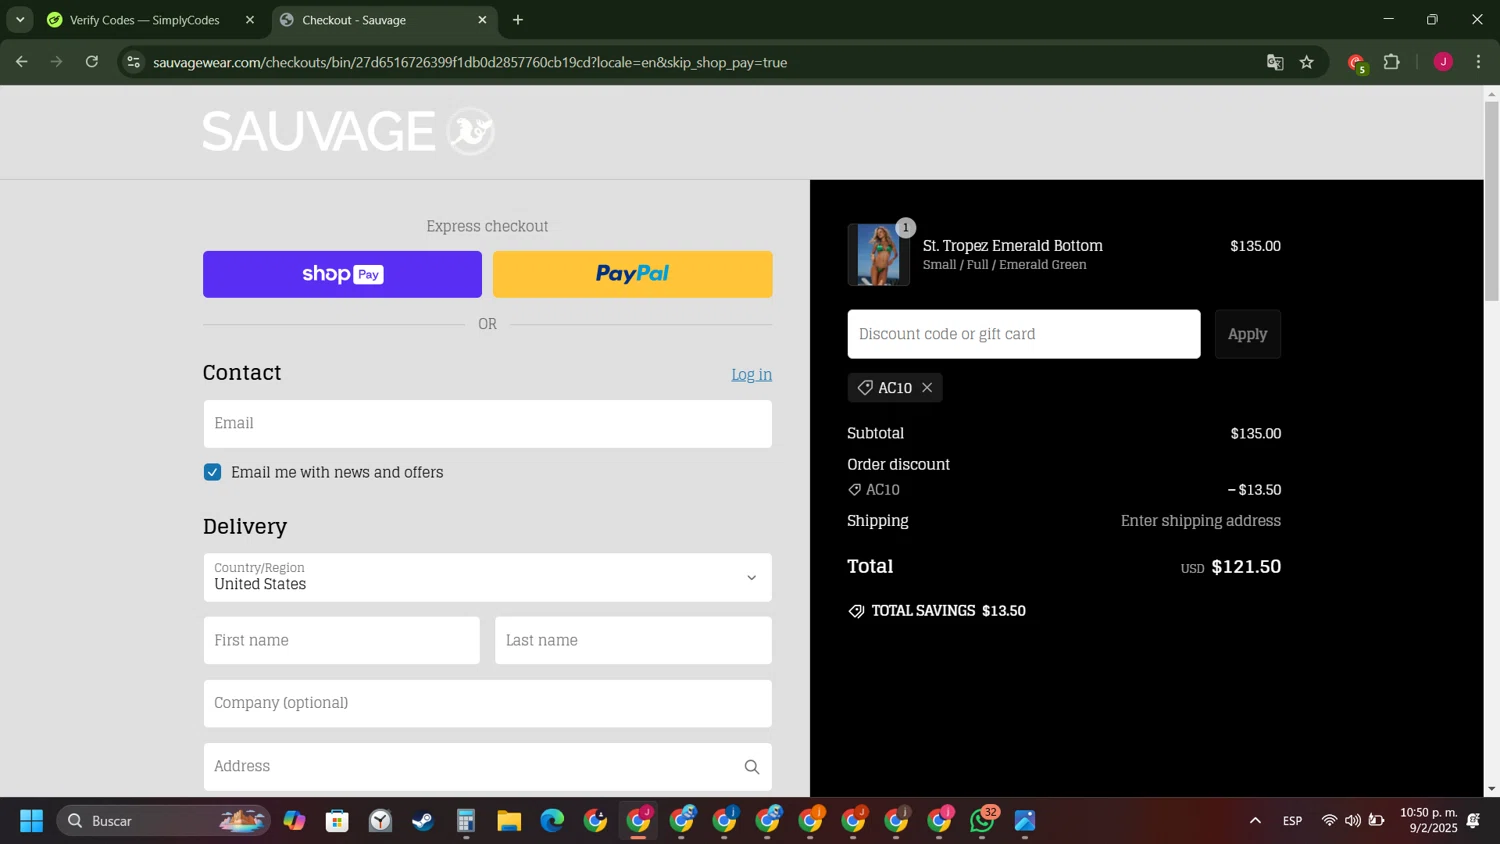Uncheck Email me with news and offers

click(212, 472)
